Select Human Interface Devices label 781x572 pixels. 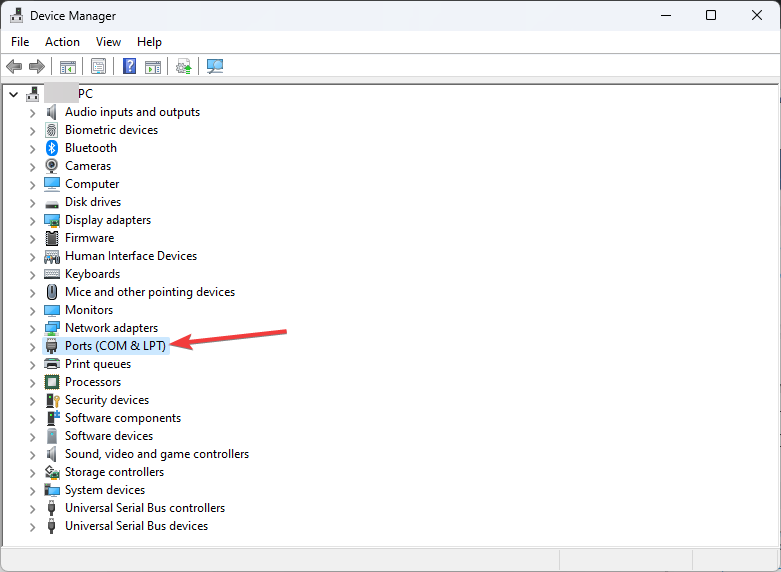pyautogui.click(x=131, y=256)
